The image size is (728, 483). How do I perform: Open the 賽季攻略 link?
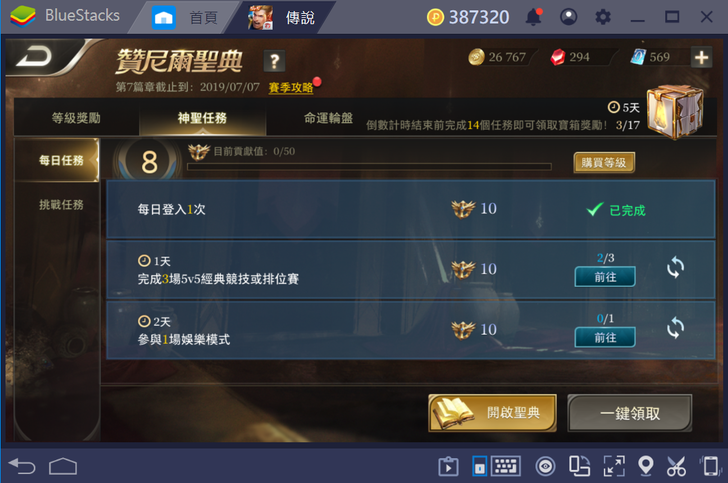(x=291, y=87)
